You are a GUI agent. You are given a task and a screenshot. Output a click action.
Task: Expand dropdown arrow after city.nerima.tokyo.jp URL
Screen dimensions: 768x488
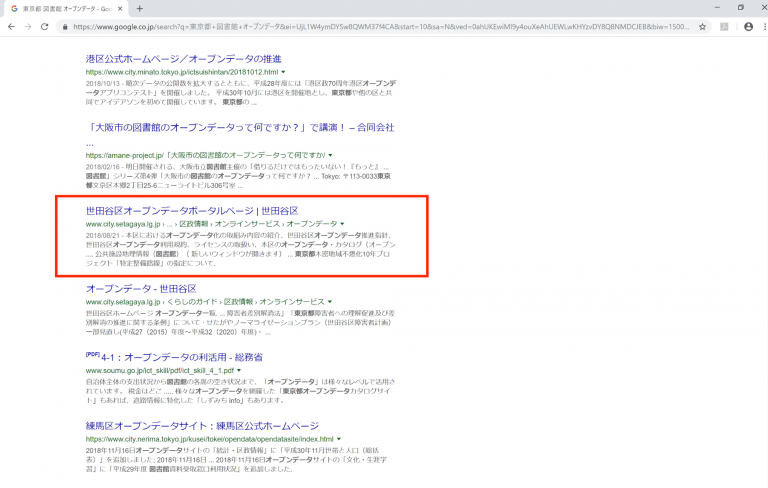(x=339, y=439)
